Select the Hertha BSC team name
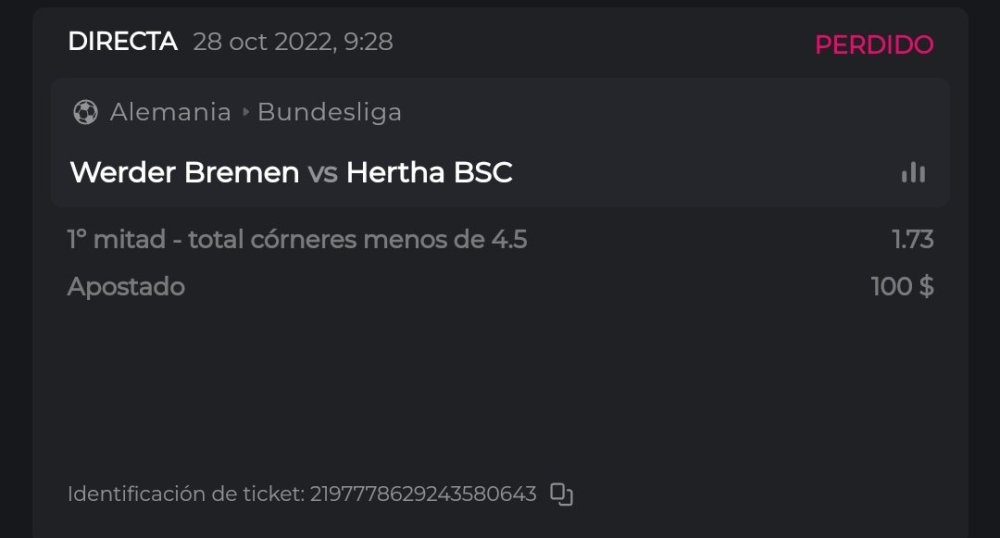Viewport: 1000px width, 538px height. point(429,173)
